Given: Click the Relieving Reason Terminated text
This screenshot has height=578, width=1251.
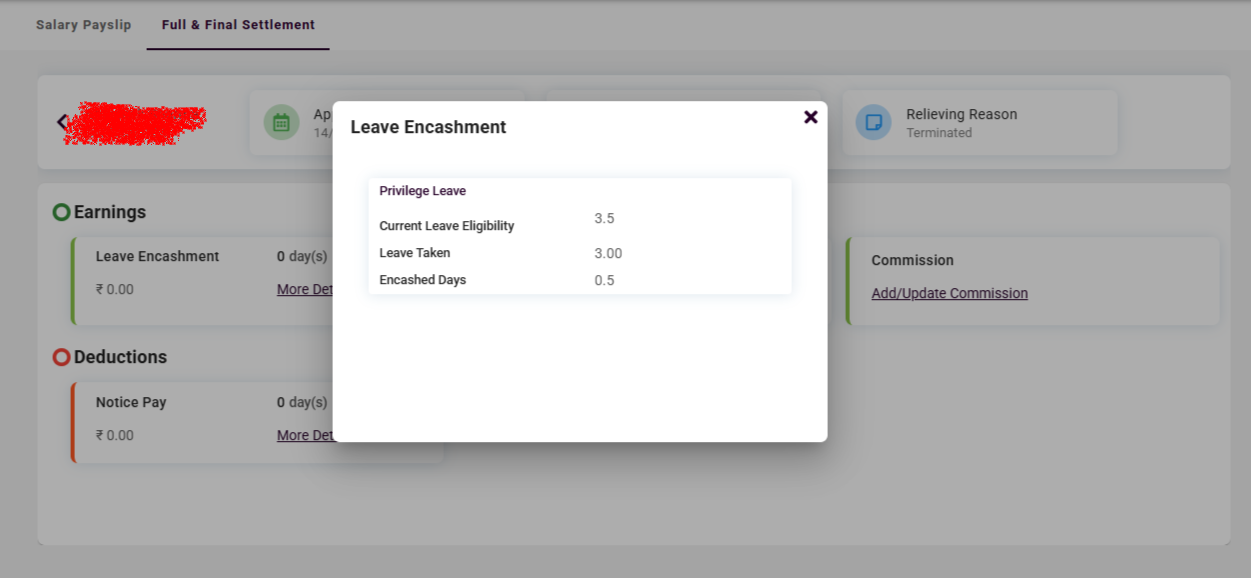Looking at the screenshot, I should click(x=938, y=133).
